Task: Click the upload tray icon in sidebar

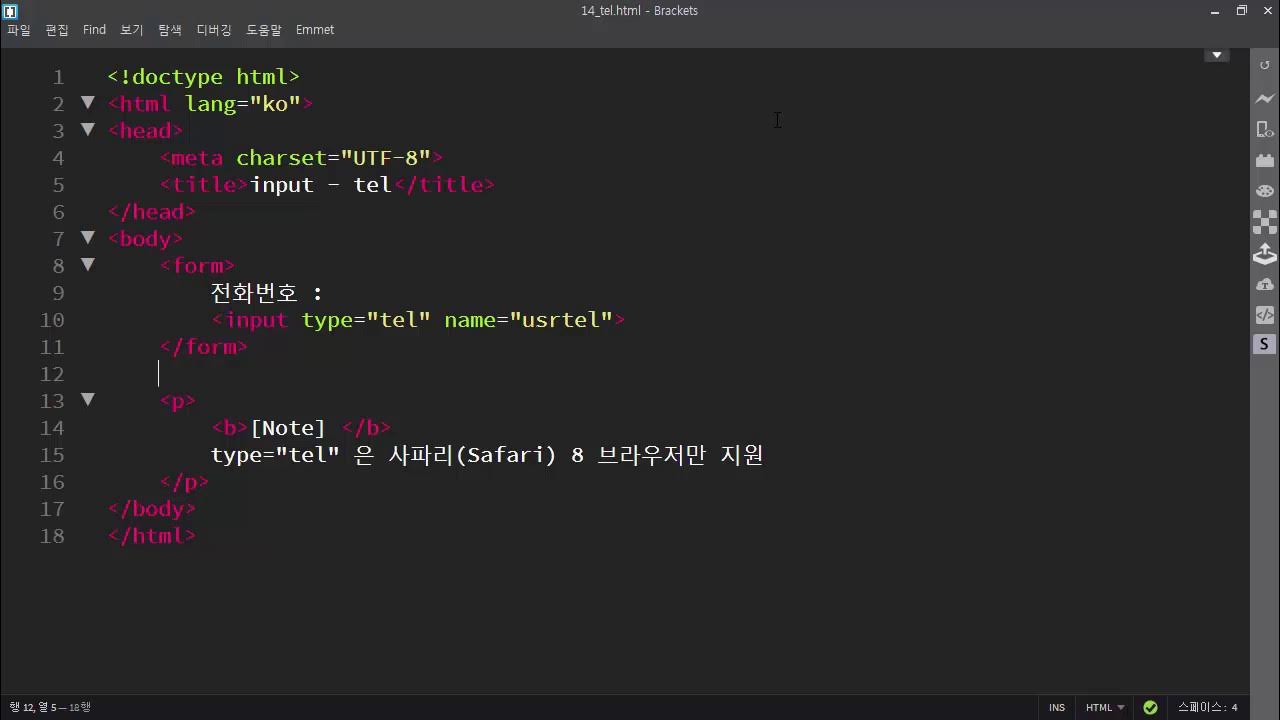Action: click(1265, 254)
